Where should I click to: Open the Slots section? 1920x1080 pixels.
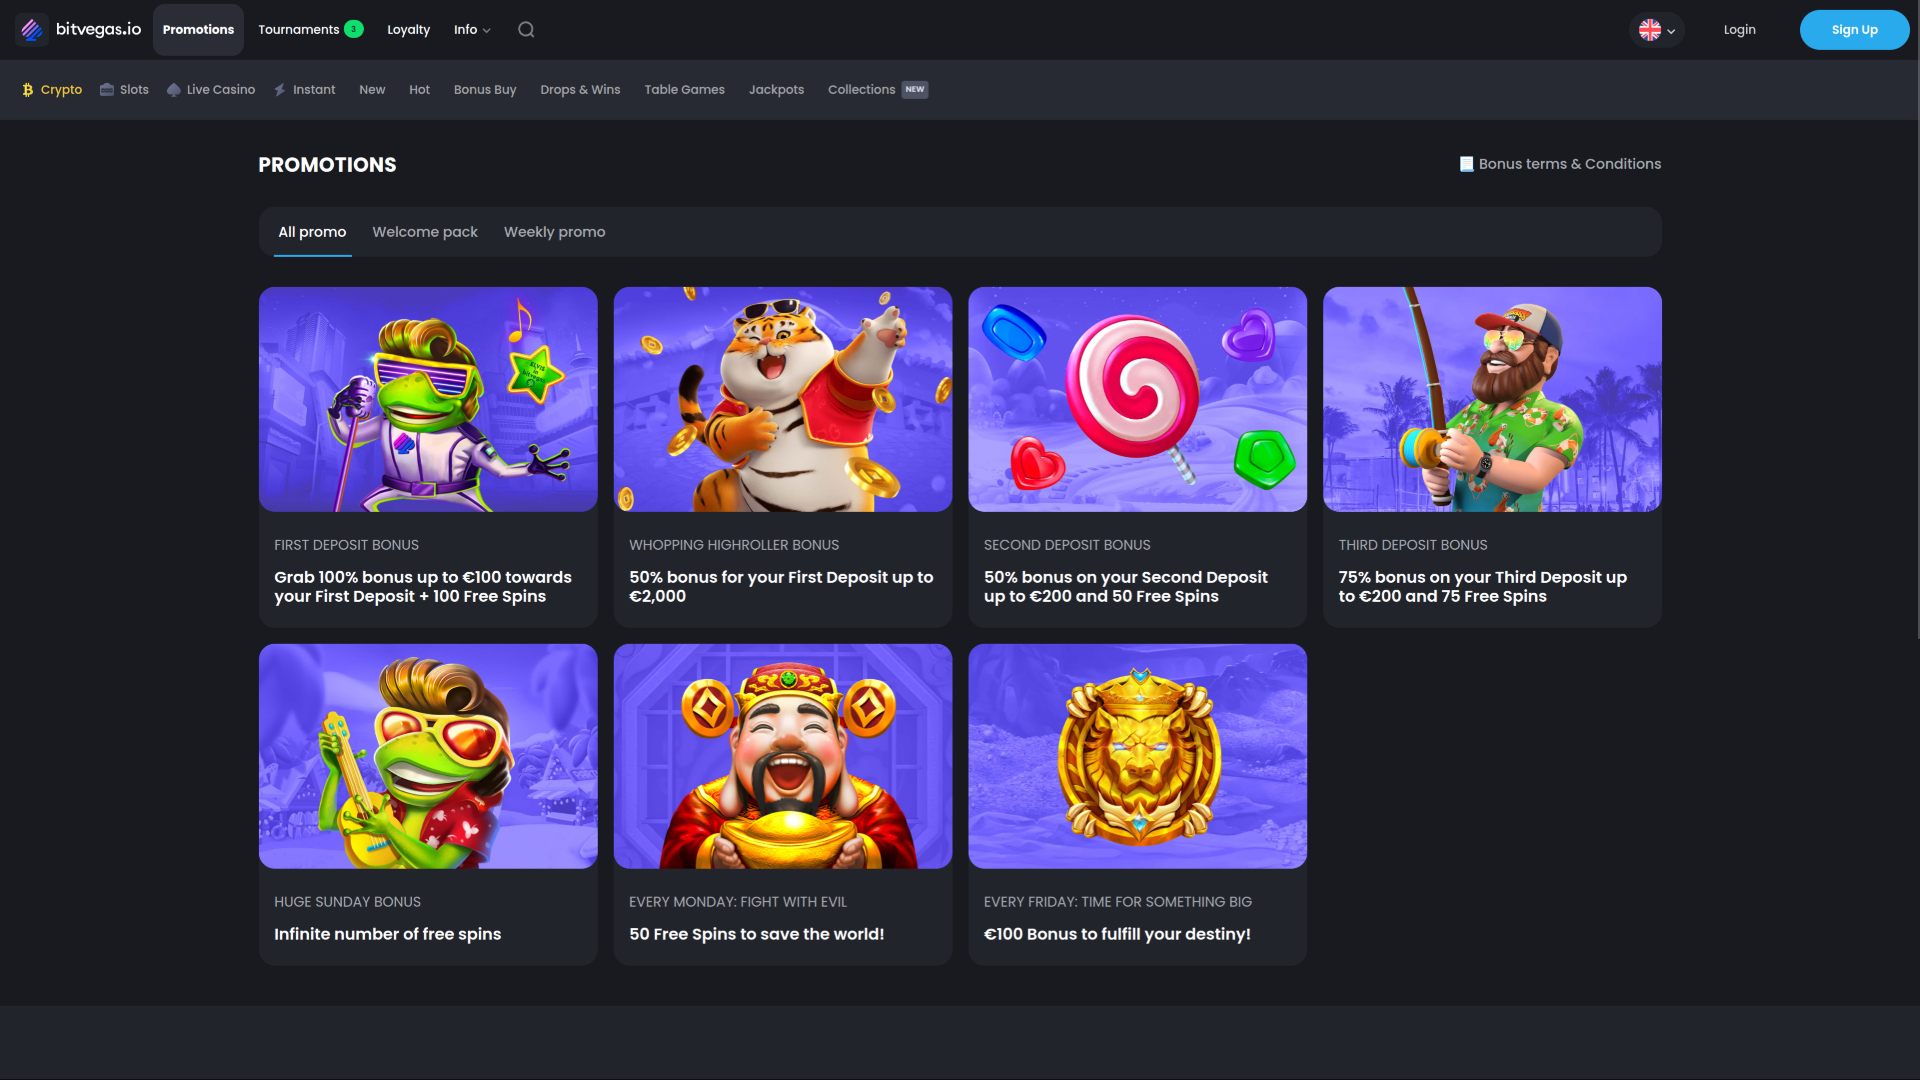123,90
